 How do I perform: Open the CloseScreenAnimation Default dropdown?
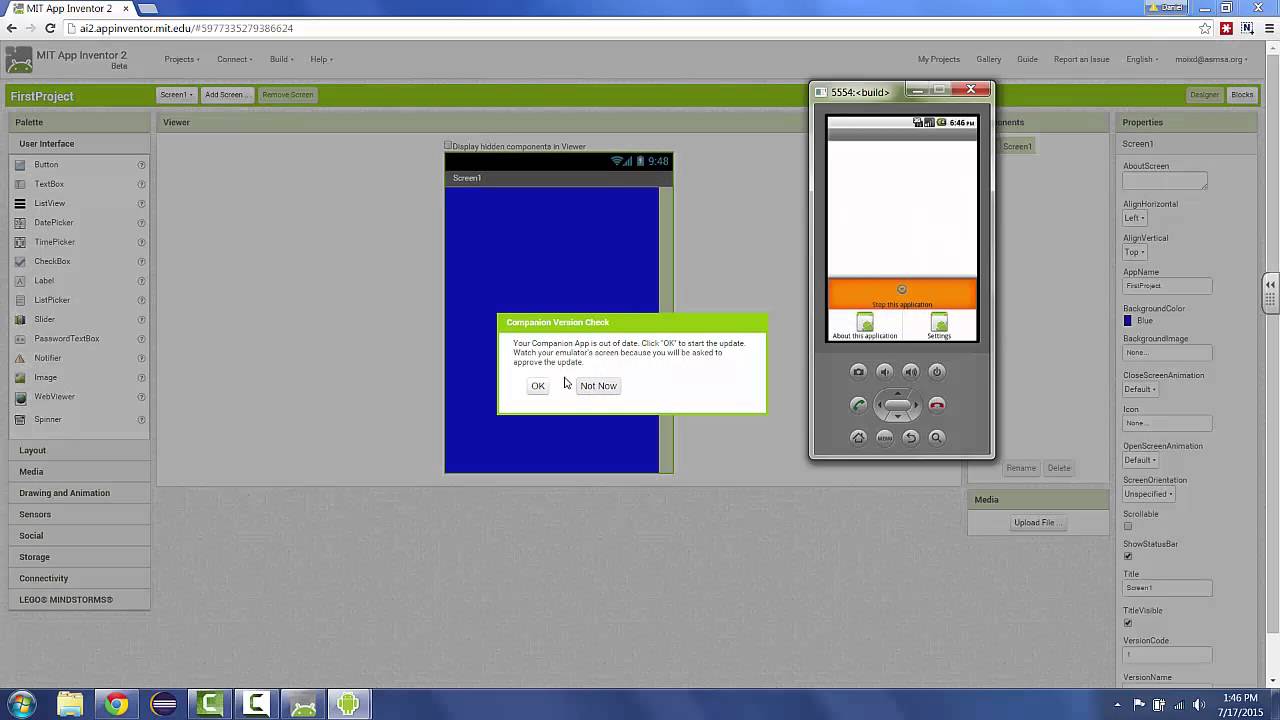(1140, 389)
